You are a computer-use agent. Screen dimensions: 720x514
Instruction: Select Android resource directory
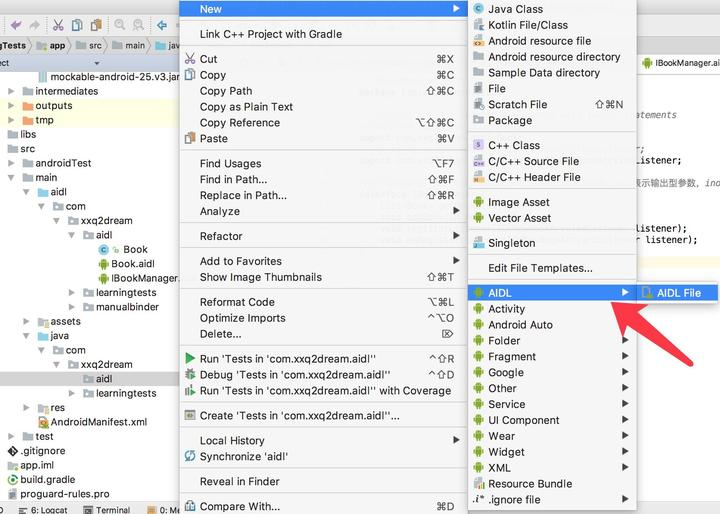[552, 57]
